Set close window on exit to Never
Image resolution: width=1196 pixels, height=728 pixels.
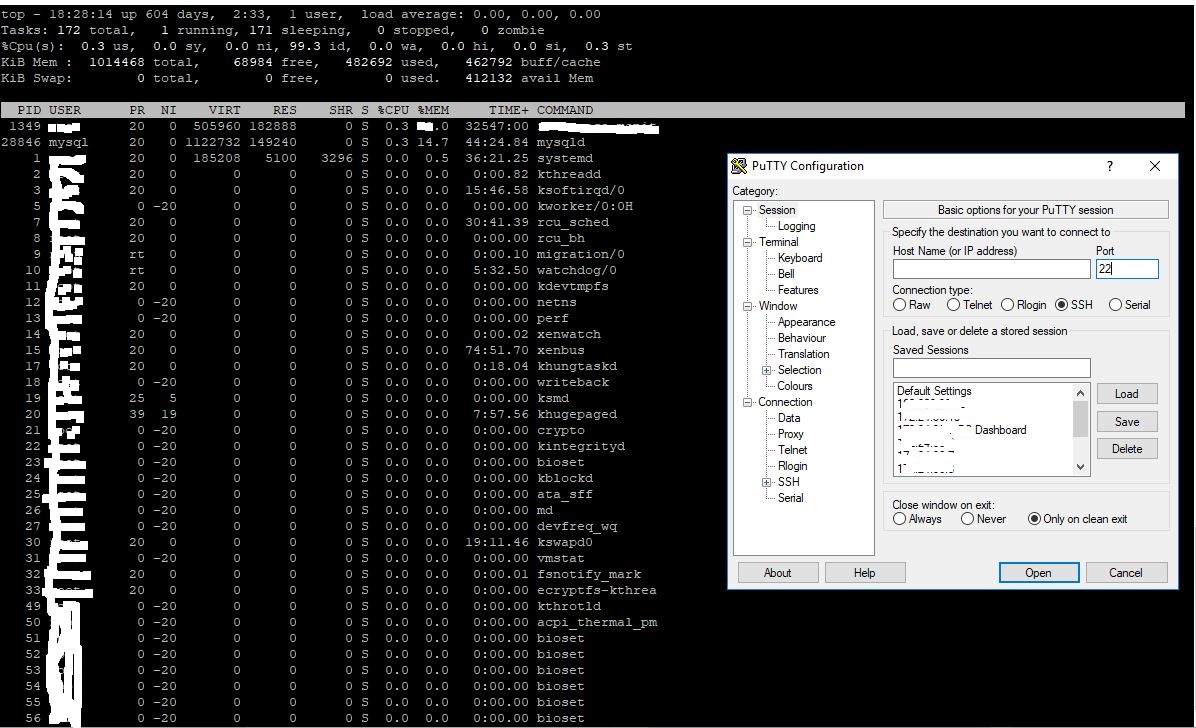[967, 519]
